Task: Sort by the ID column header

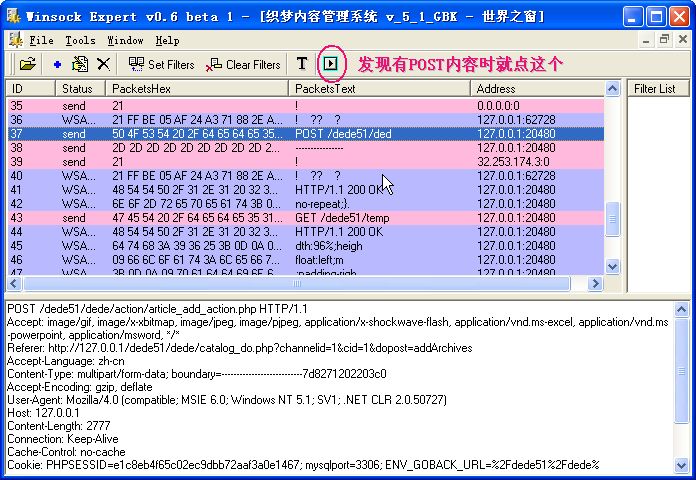Action: [31, 88]
